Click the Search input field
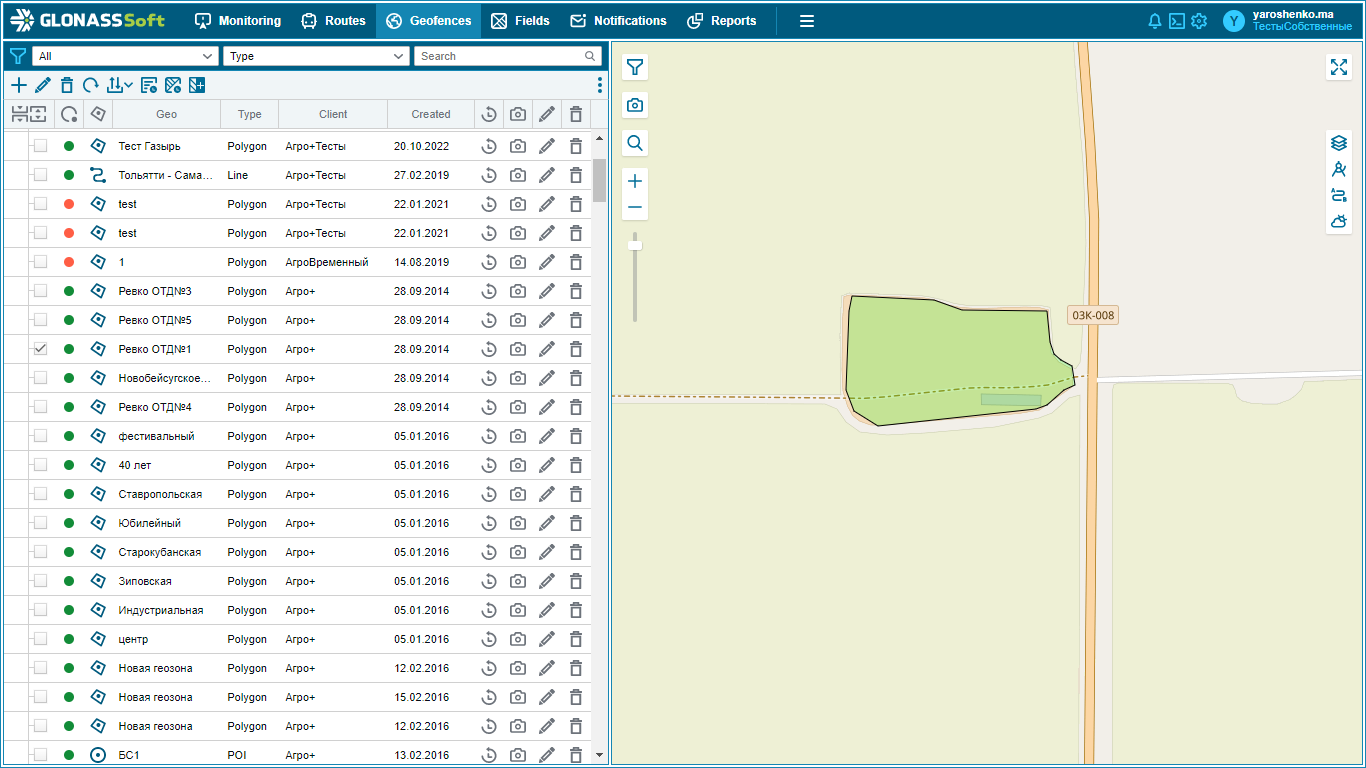This screenshot has width=1366, height=768. (507, 56)
